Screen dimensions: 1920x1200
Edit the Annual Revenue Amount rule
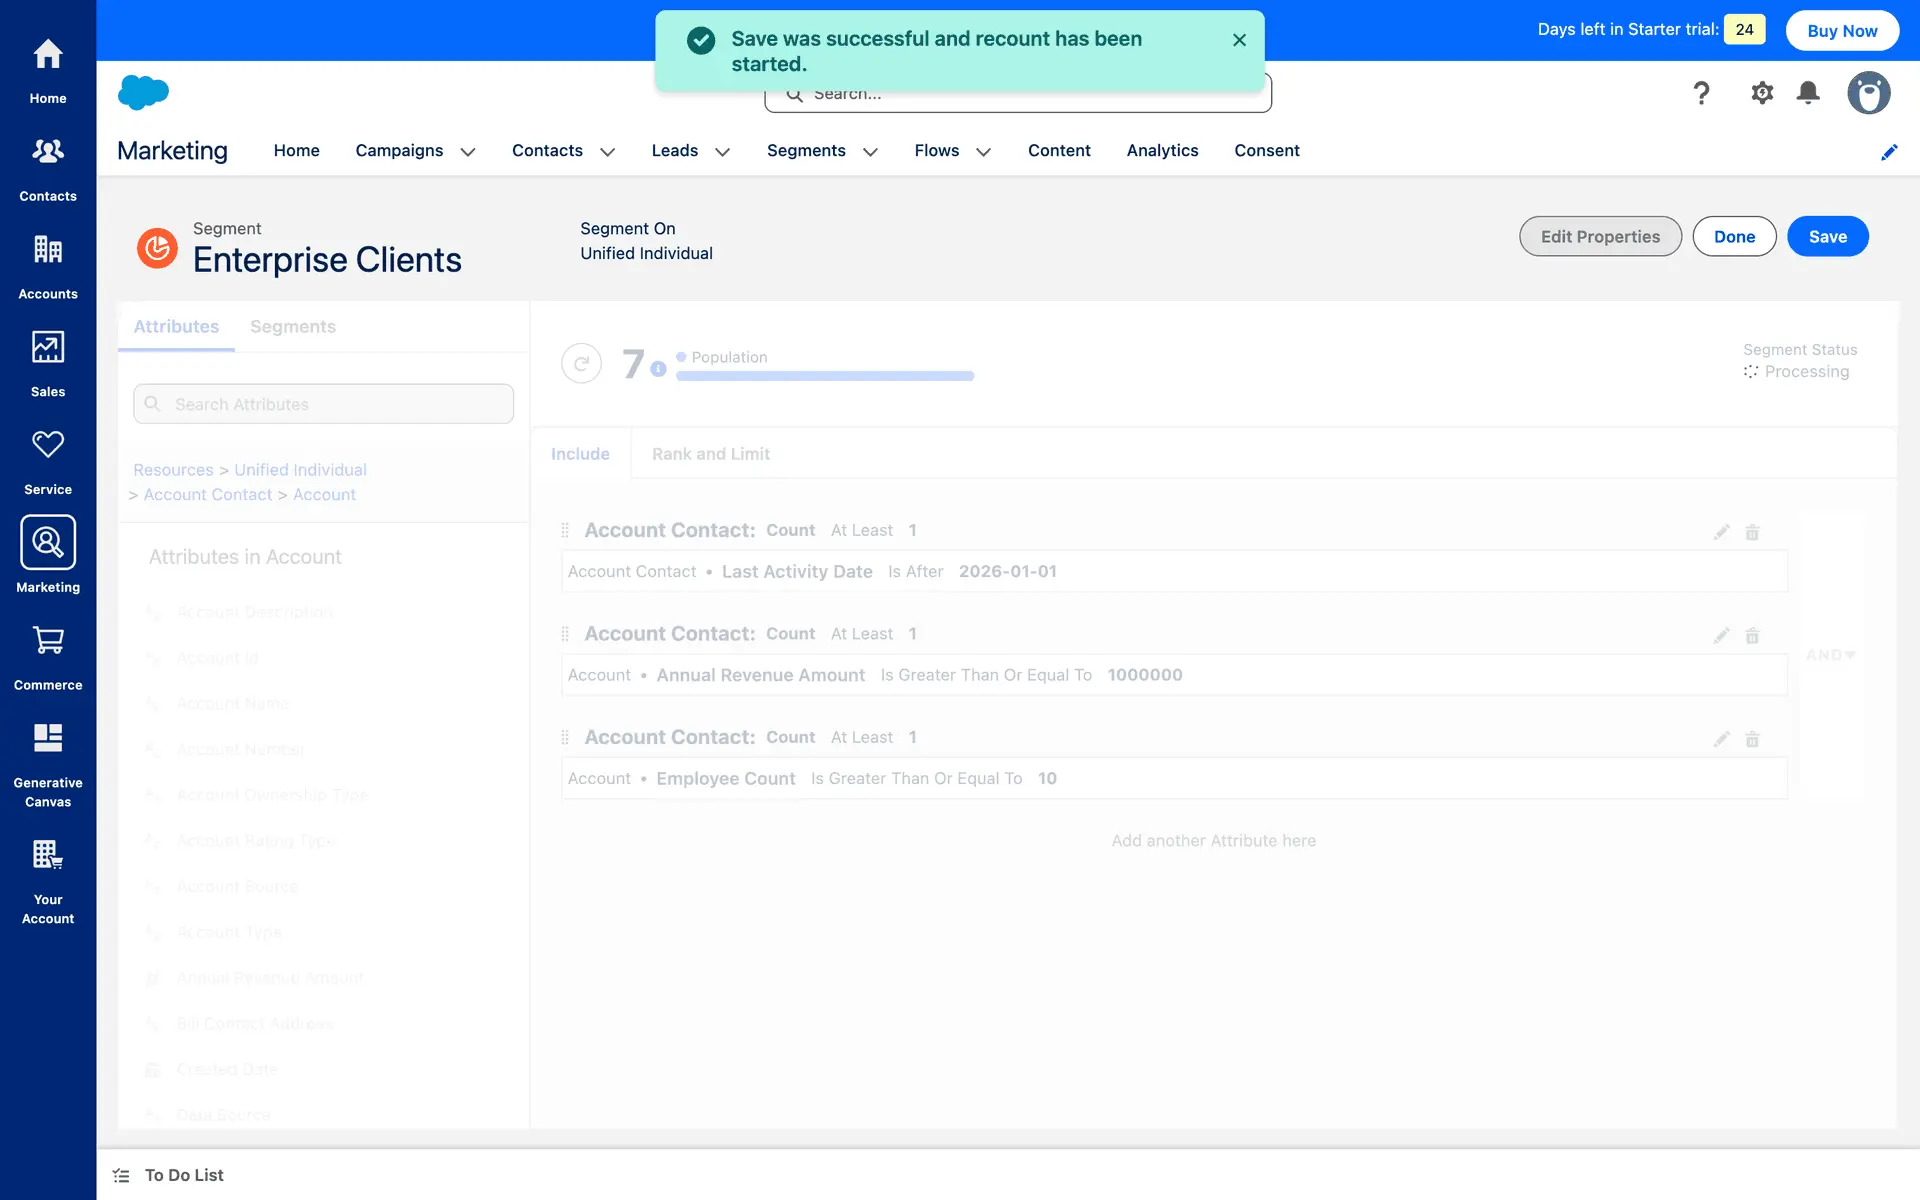(1721, 636)
